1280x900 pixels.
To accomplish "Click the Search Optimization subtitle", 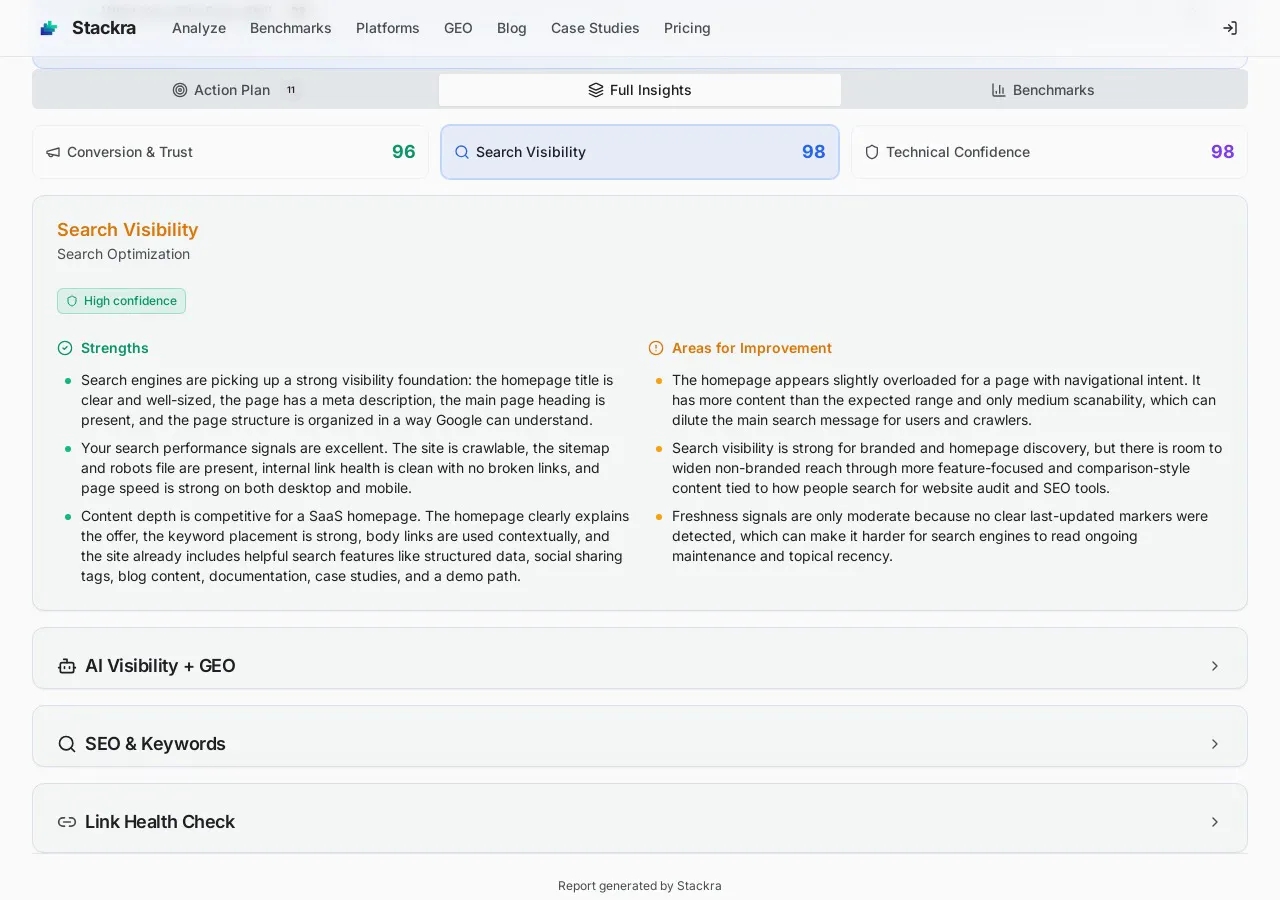I will tap(123, 254).
